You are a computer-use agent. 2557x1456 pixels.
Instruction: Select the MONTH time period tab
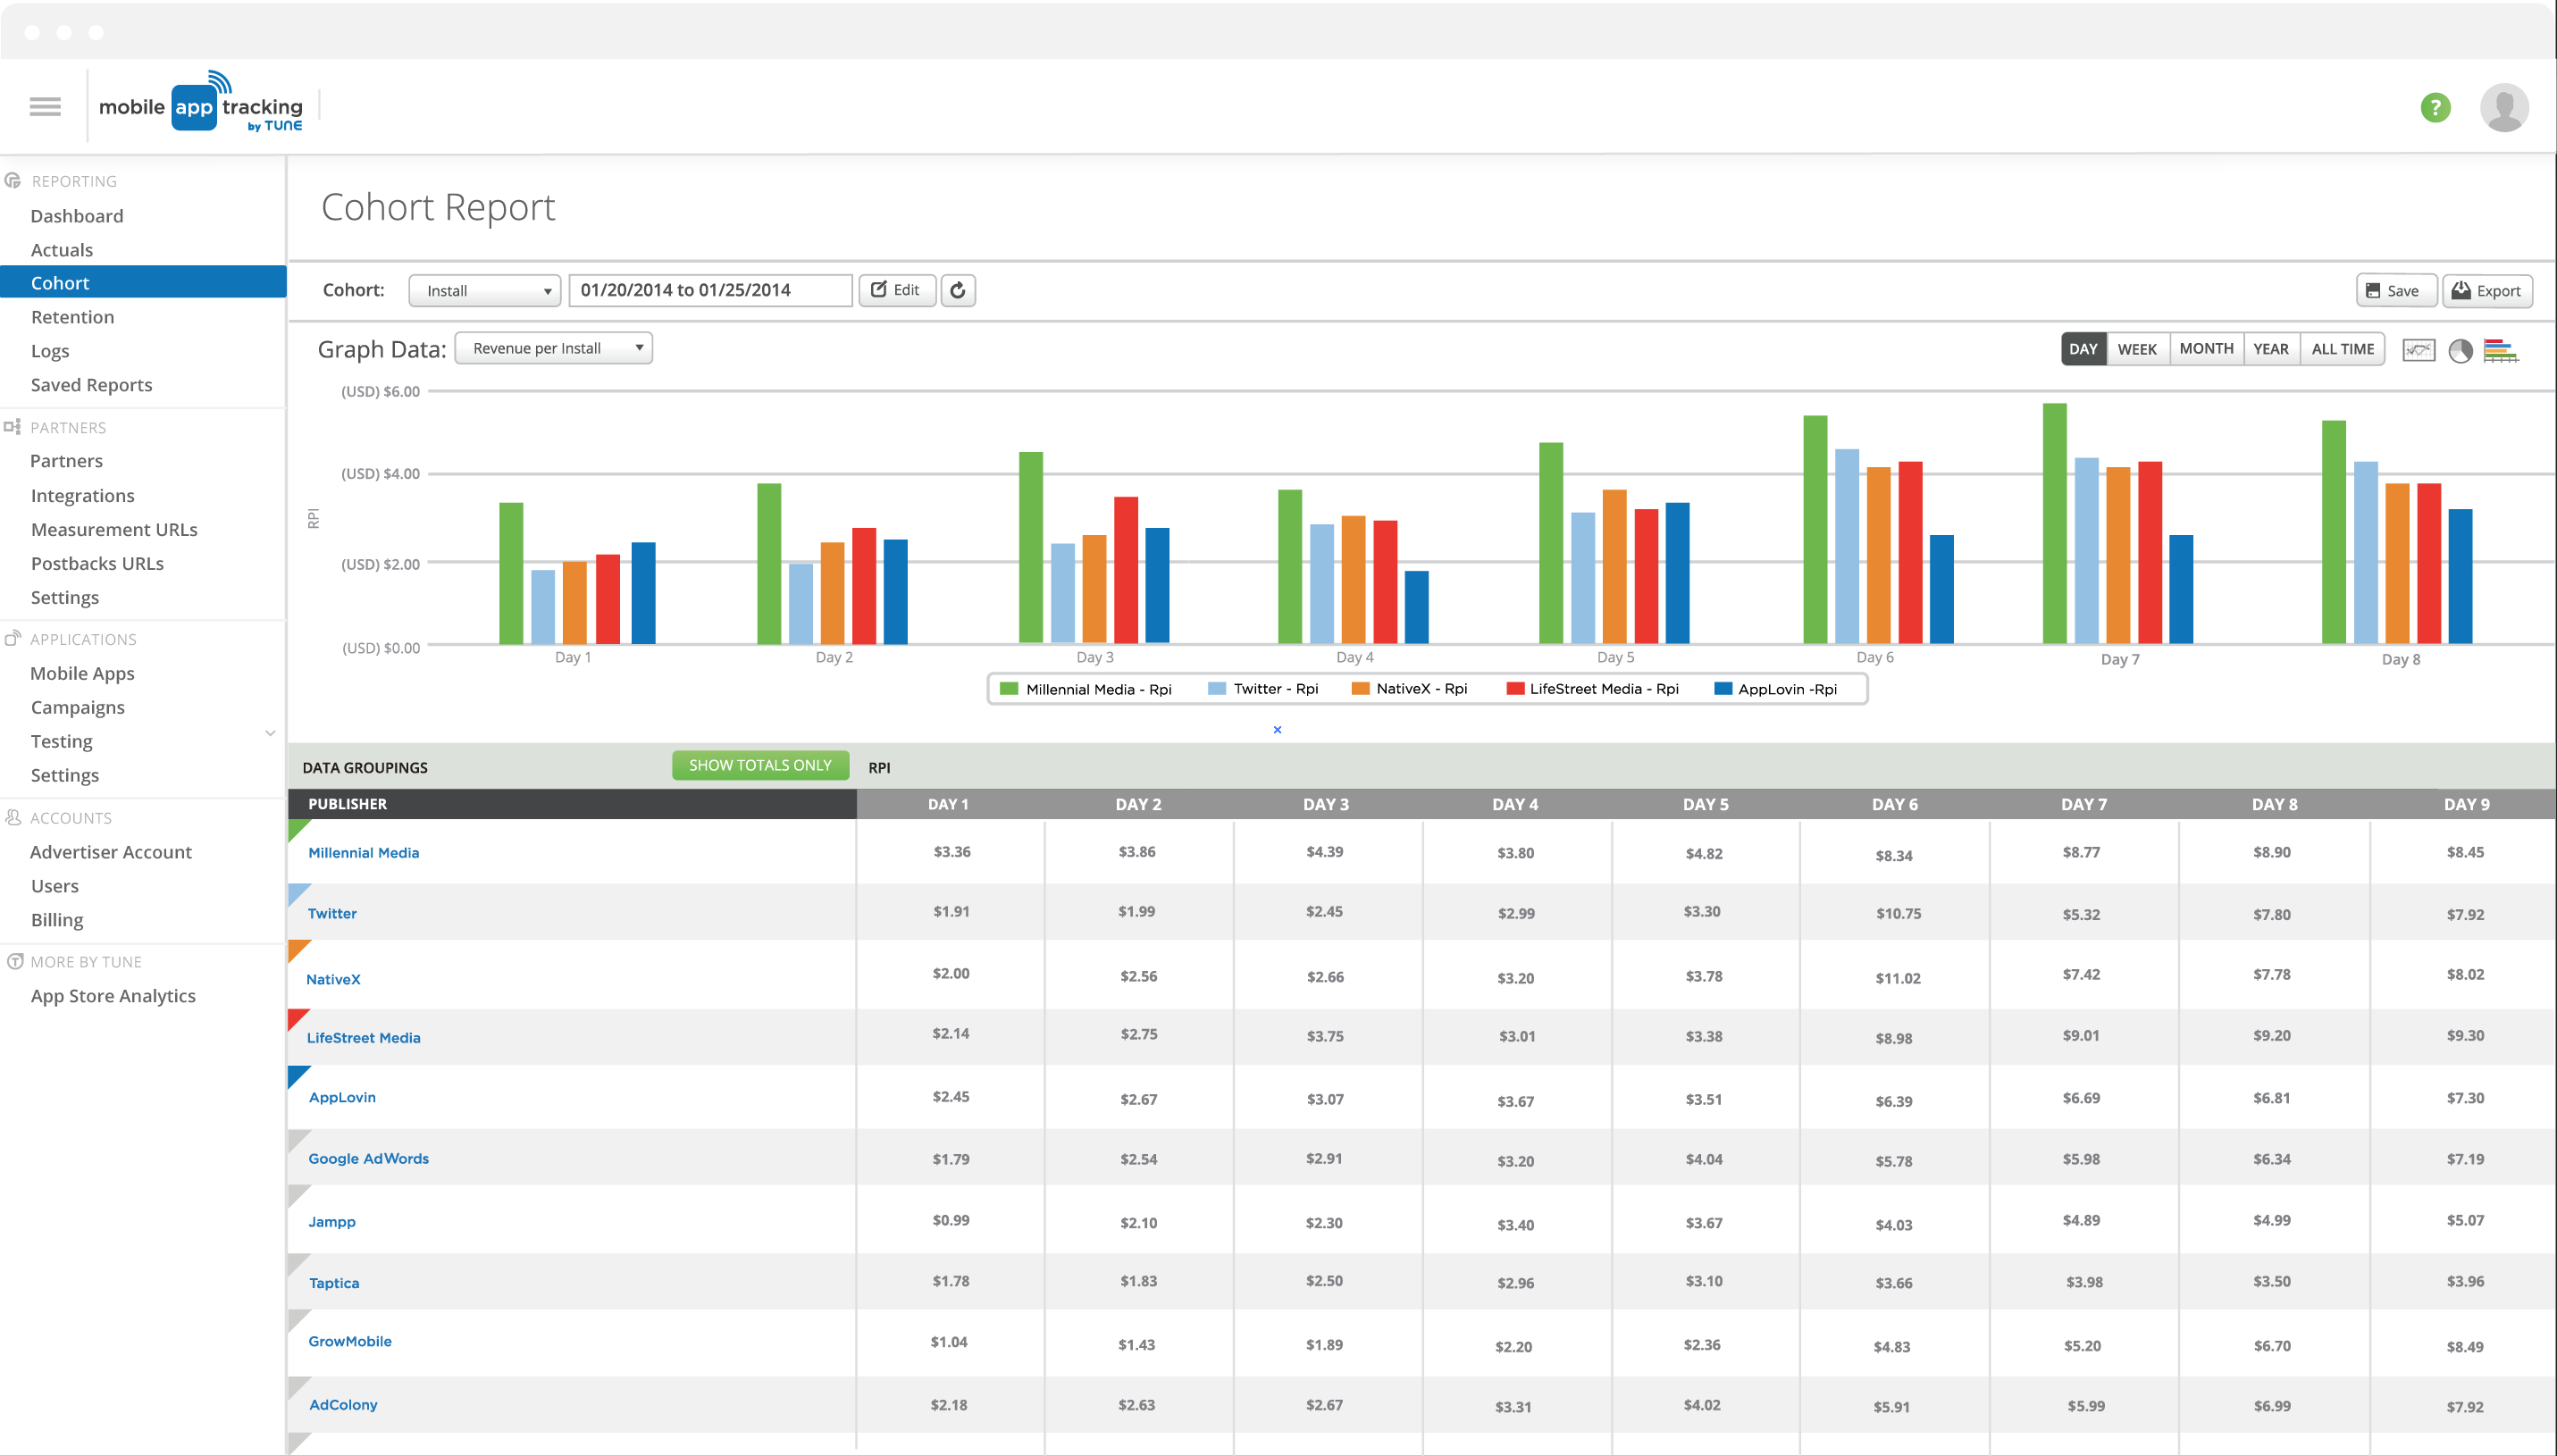click(2208, 347)
